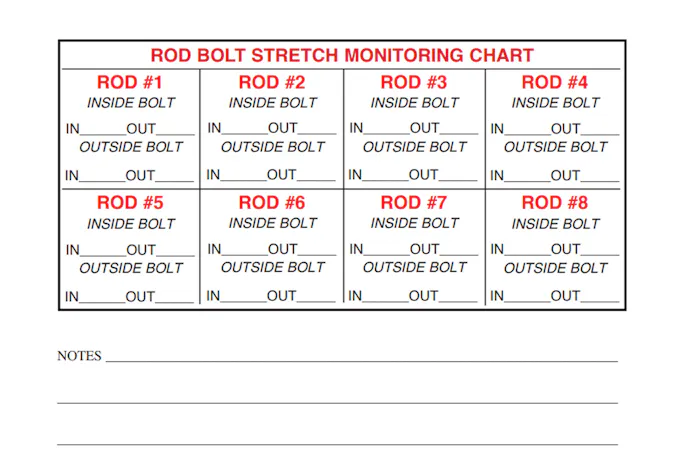This screenshot has width=688, height=459.
Task: Click the second blank notes line
Action: click(x=337, y=401)
